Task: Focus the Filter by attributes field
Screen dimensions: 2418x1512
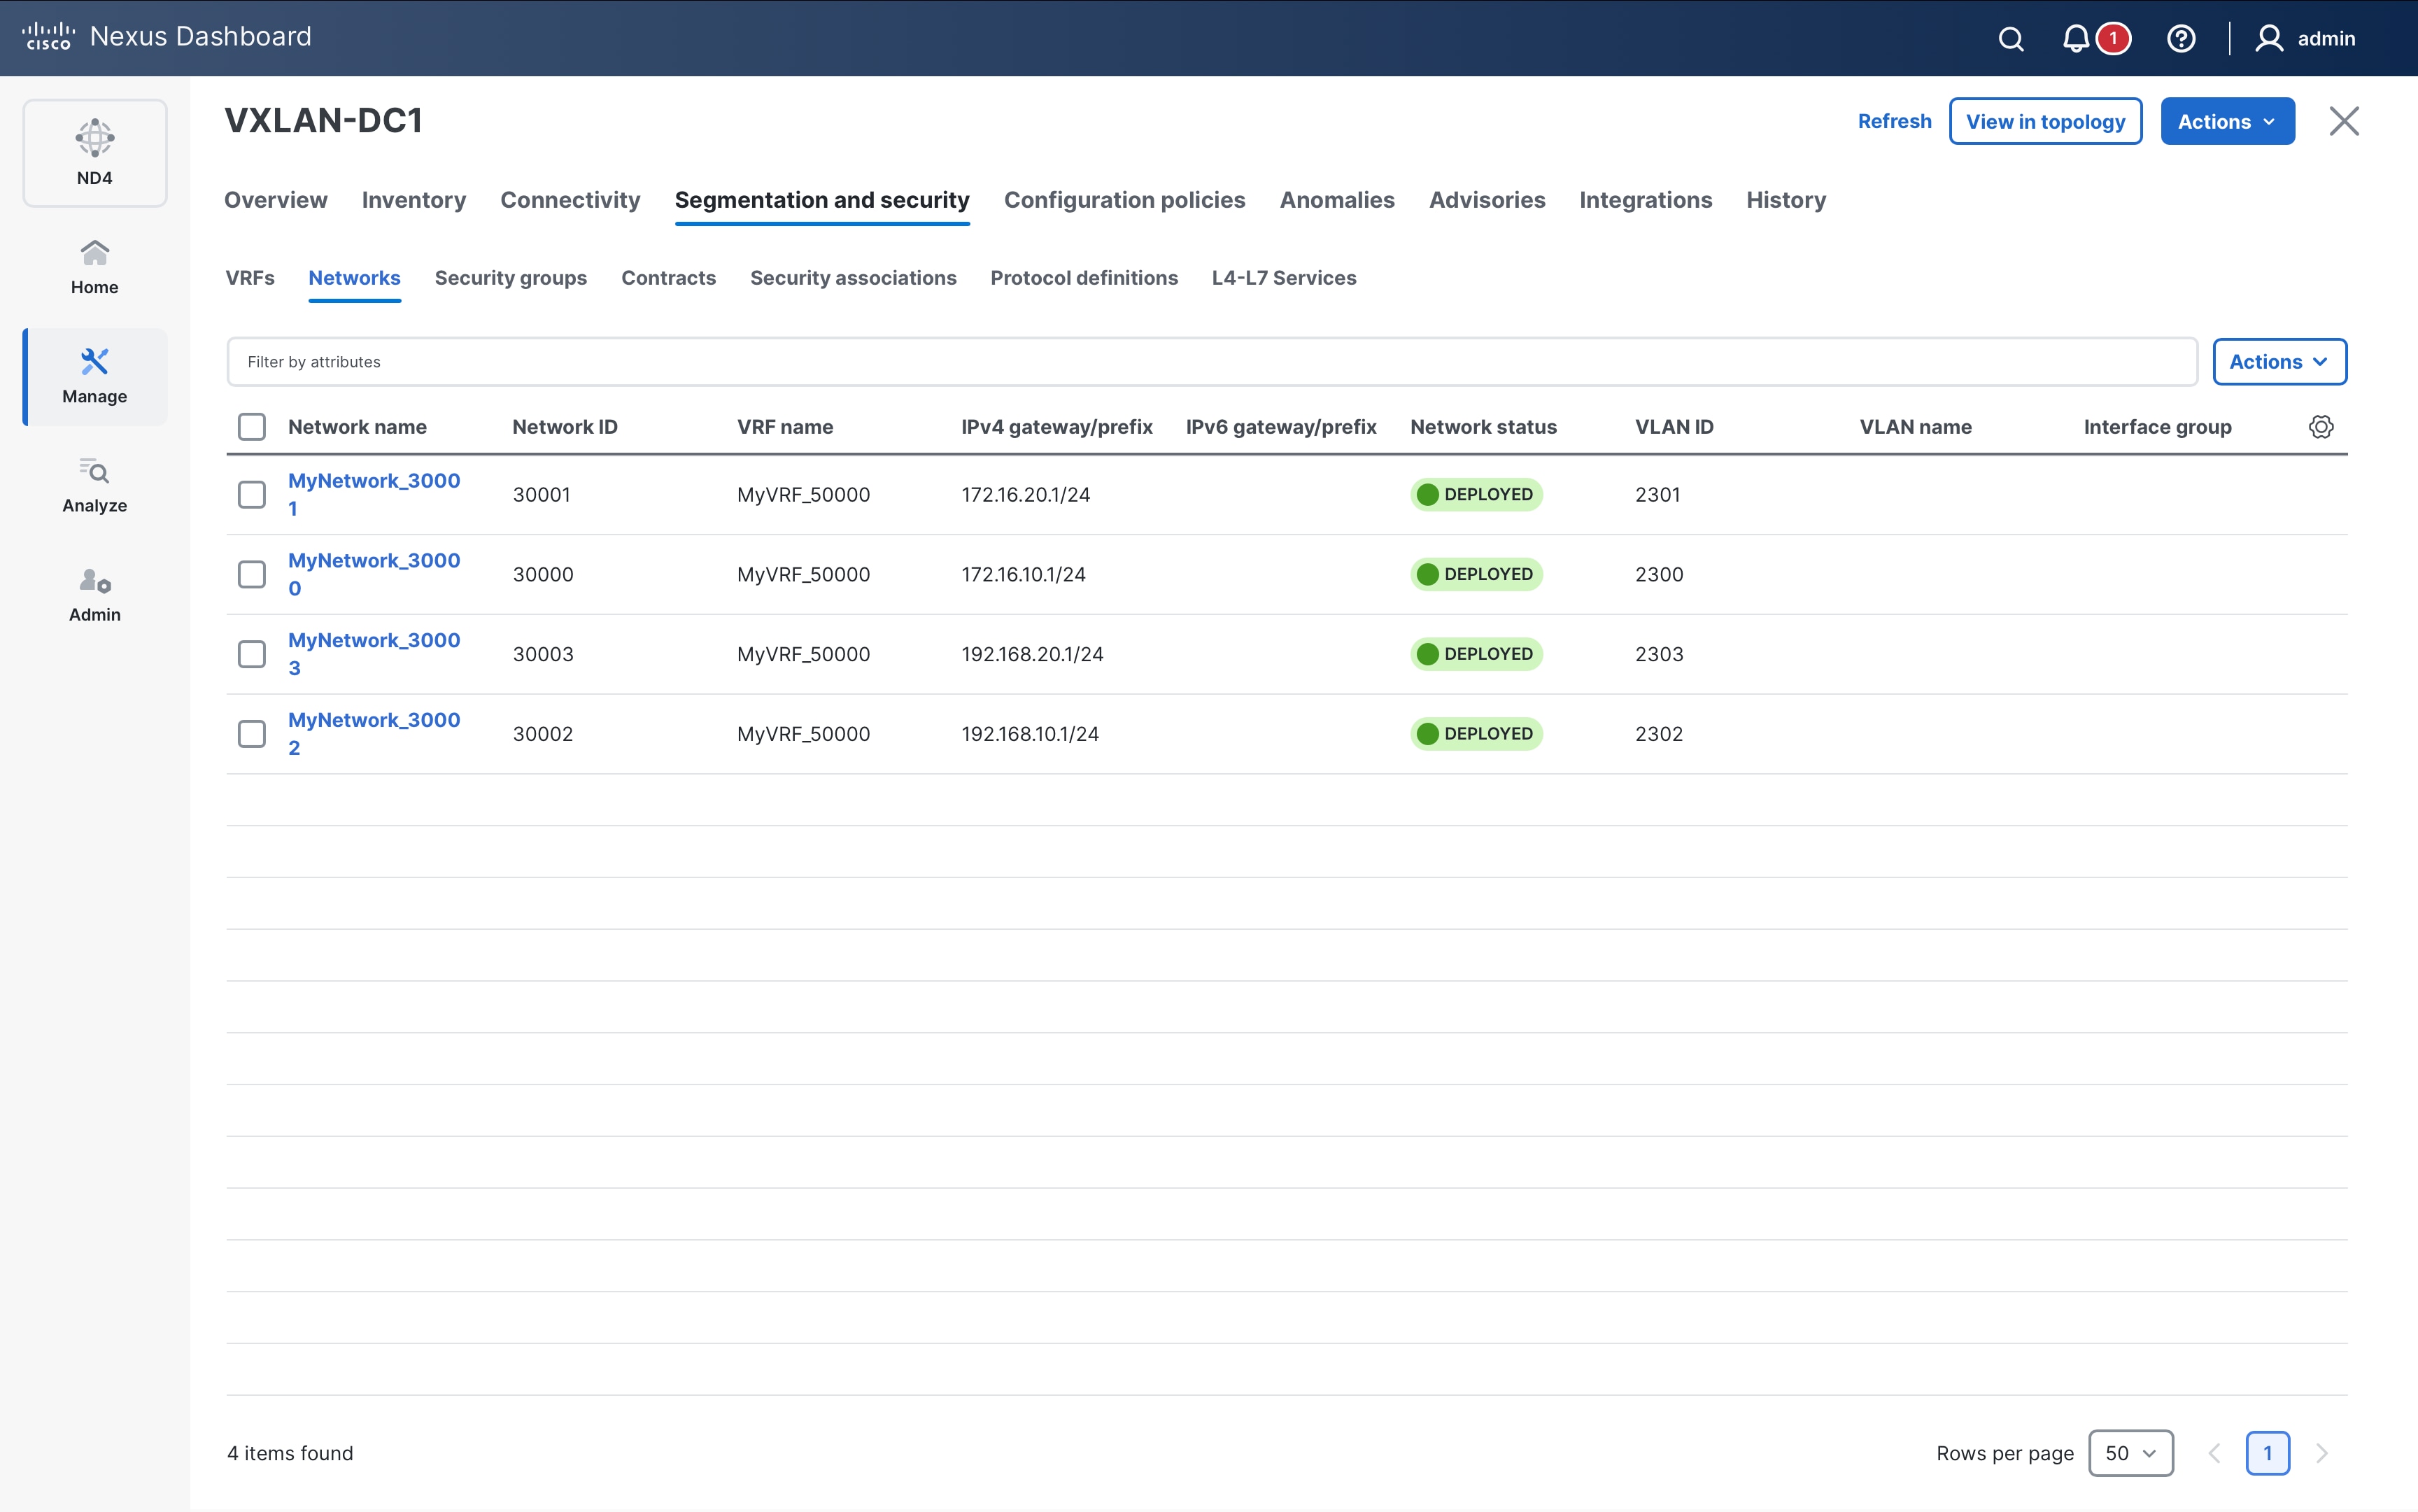Action: (1211, 362)
